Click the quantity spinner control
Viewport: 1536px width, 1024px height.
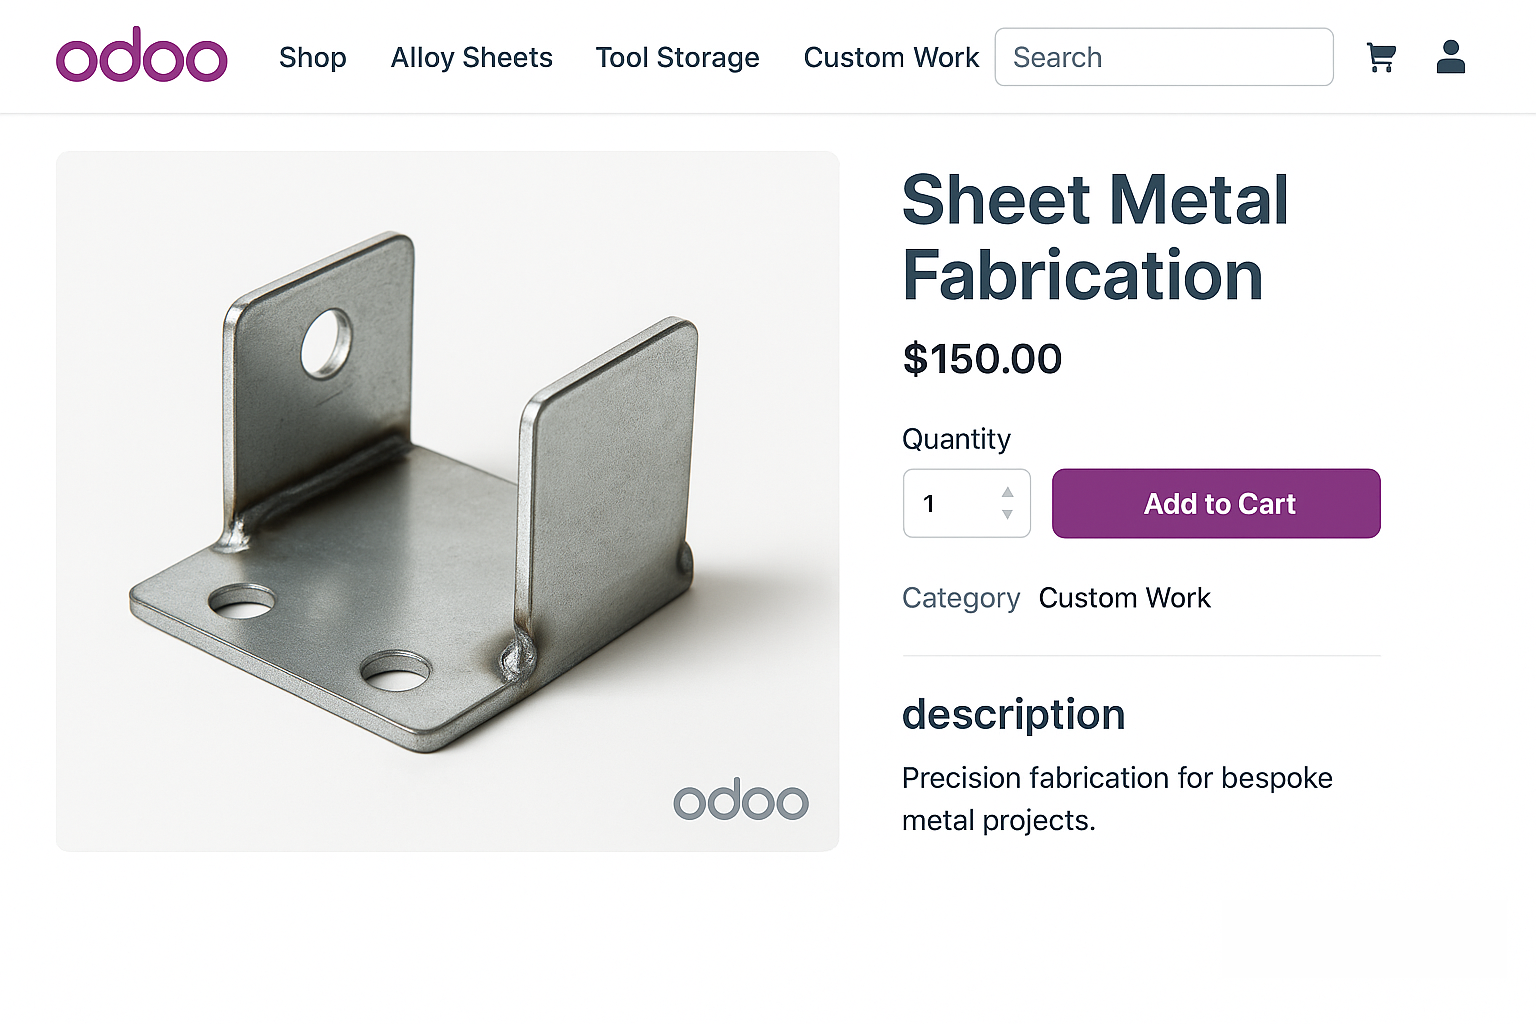pos(1006,503)
